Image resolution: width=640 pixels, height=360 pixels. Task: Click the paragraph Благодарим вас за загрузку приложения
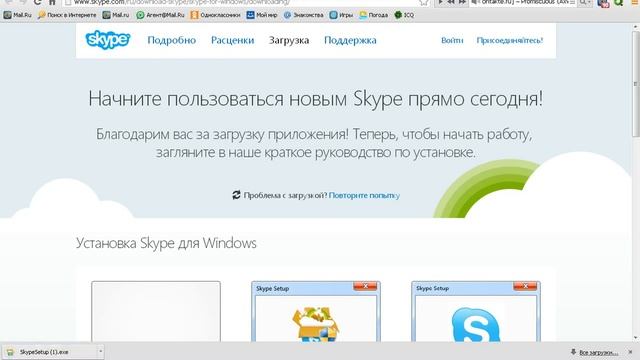pyautogui.click(x=314, y=143)
